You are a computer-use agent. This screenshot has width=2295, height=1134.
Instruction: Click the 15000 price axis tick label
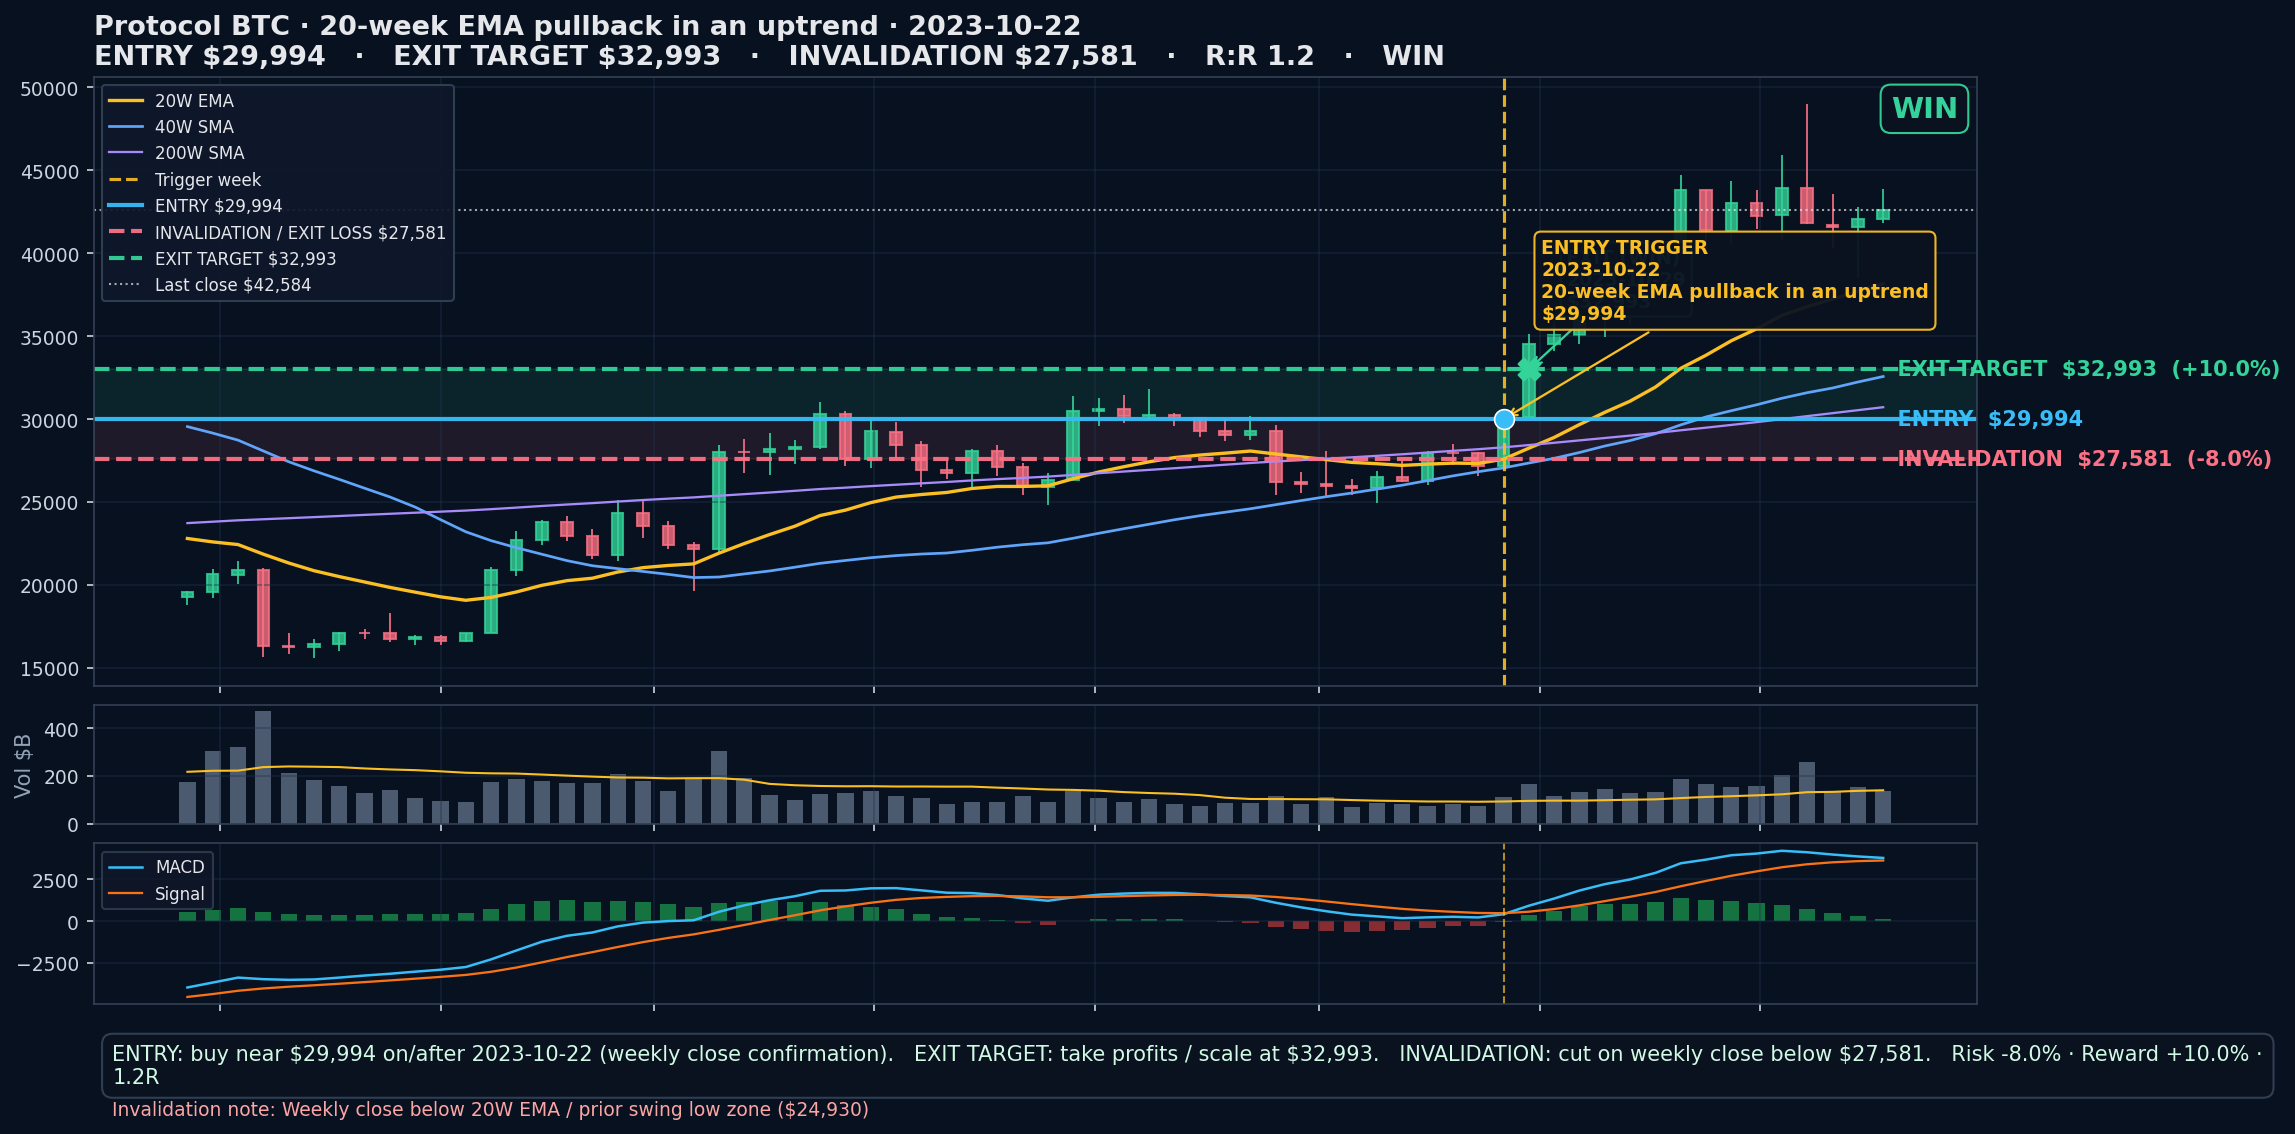click(49, 669)
